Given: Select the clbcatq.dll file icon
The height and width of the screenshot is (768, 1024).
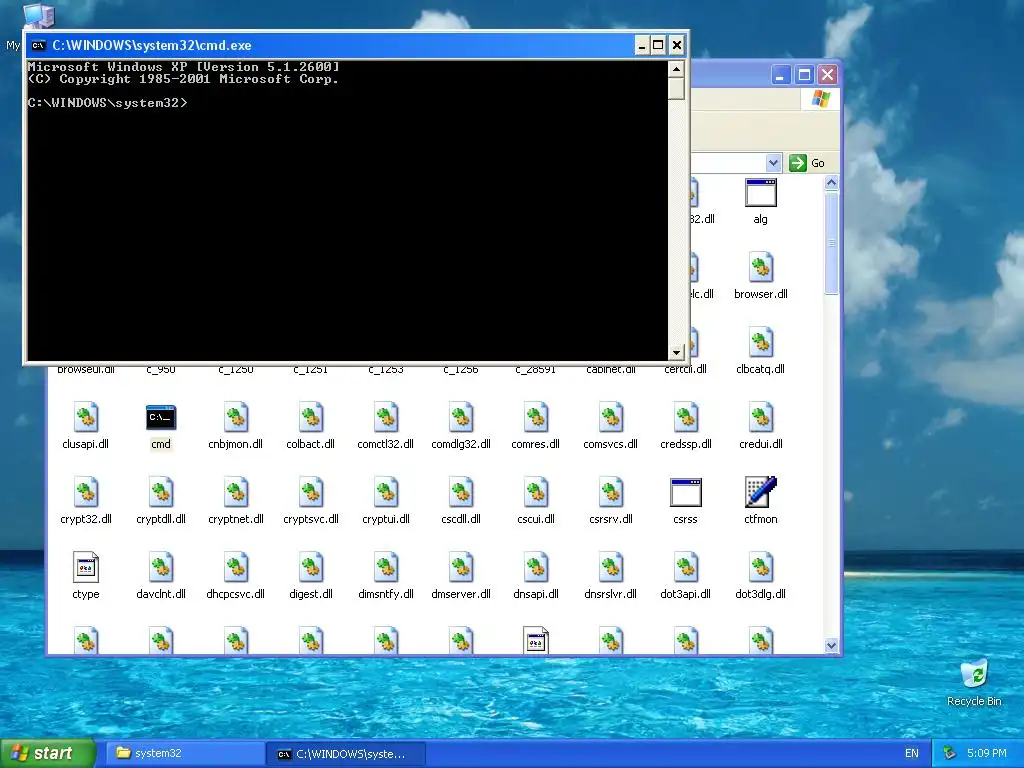Looking at the screenshot, I should coord(761,344).
